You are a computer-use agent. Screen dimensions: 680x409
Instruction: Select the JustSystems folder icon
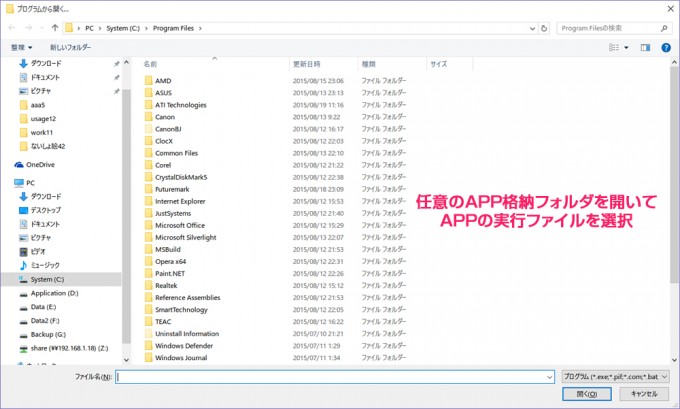(148, 213)
